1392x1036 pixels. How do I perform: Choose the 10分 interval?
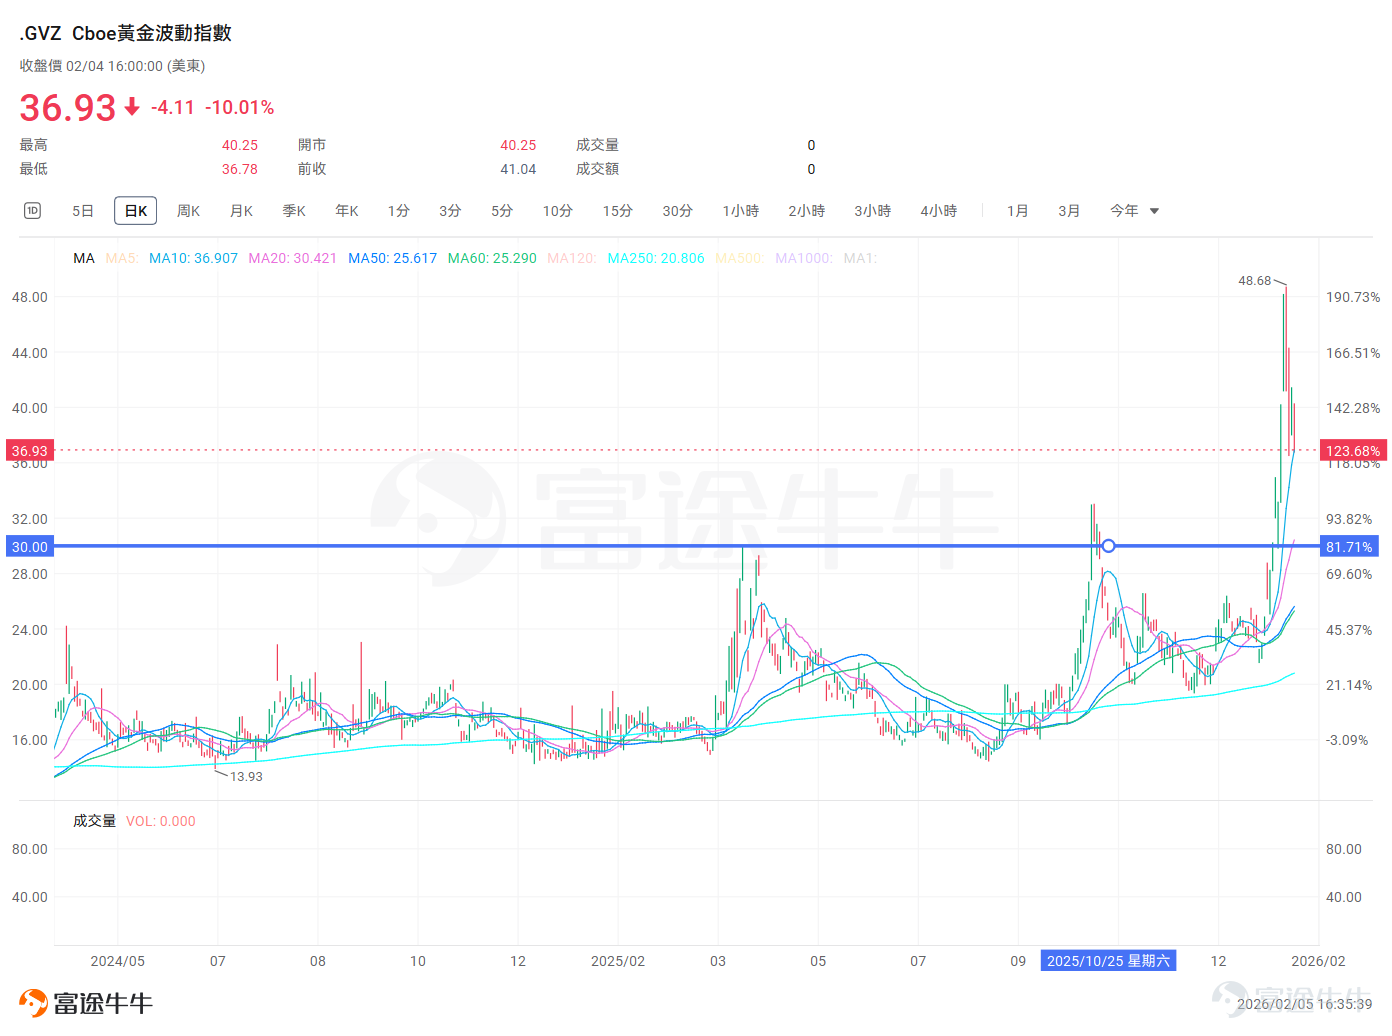pyautogui.click(x=558, y=211)
